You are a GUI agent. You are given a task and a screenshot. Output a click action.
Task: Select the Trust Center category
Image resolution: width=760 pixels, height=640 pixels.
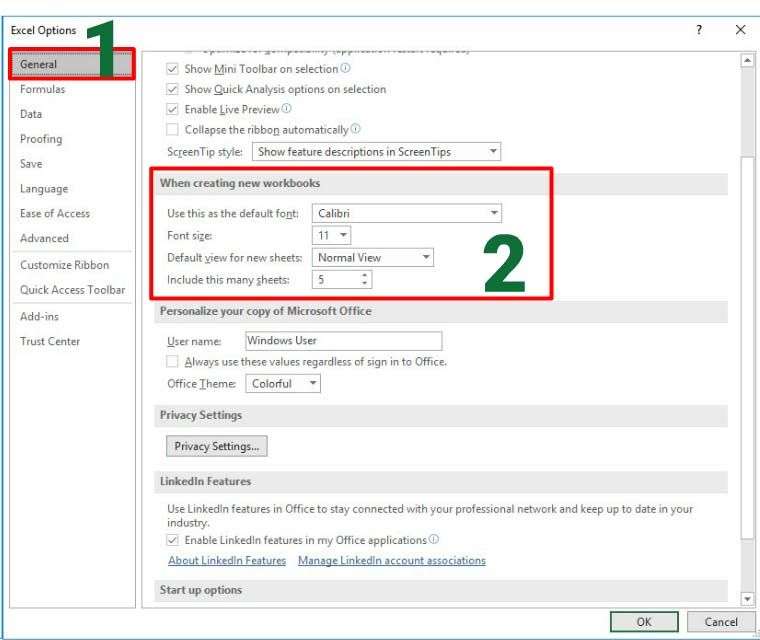tap(72, 341)
